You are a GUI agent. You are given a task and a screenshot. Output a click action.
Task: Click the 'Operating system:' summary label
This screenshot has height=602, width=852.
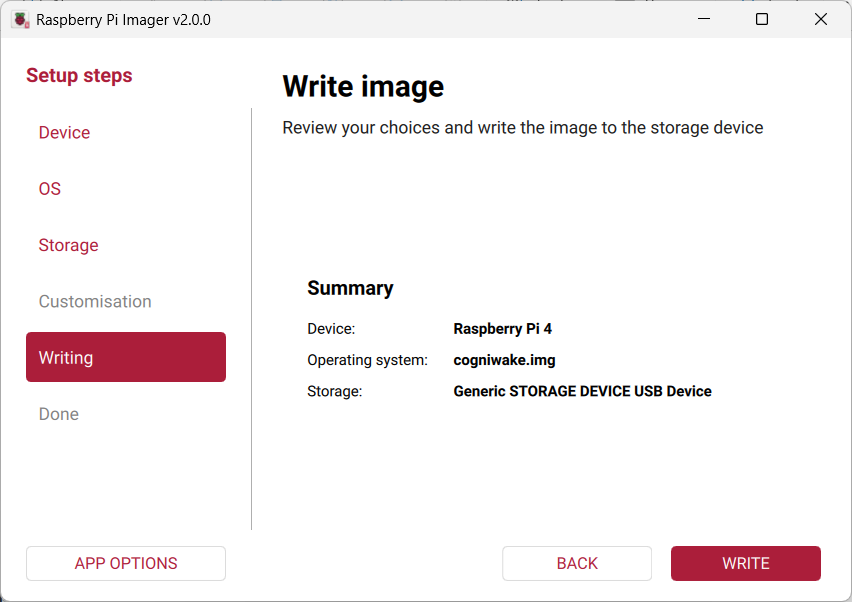(x=367, y=360)
